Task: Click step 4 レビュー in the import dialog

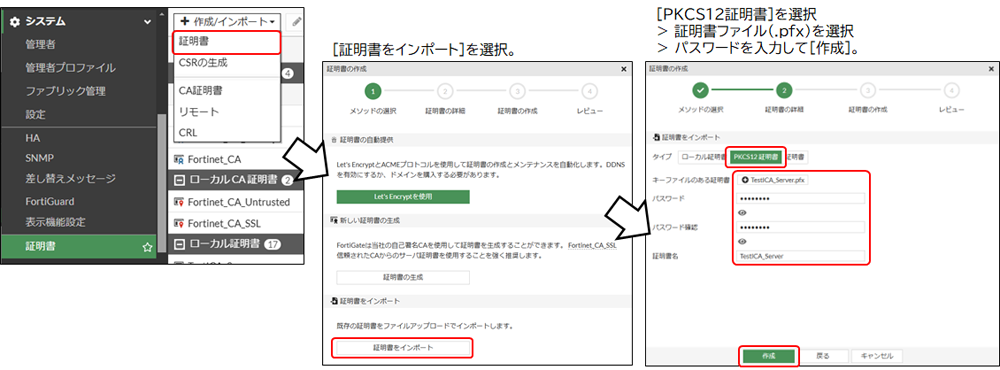Action: click(x=951, y=90)
